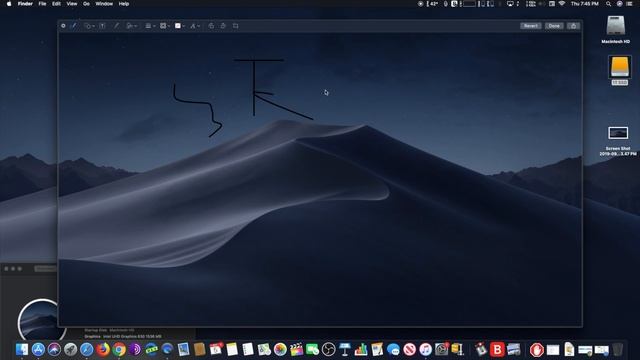Select the Macintosh HD desktop drive

tap(616, 29)
